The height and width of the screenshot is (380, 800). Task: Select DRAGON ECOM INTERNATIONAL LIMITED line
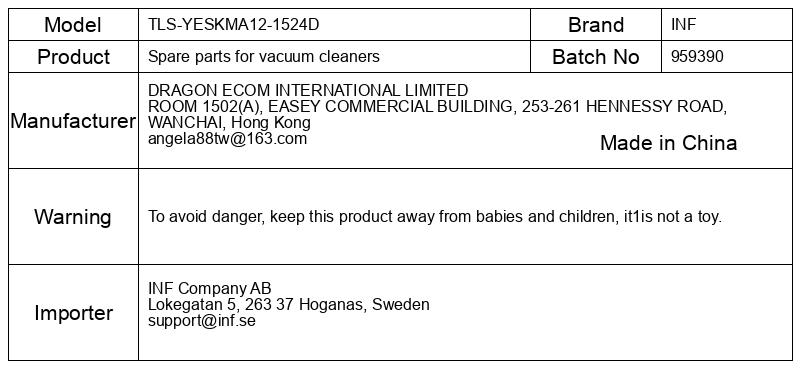click(x=308, y=90)
